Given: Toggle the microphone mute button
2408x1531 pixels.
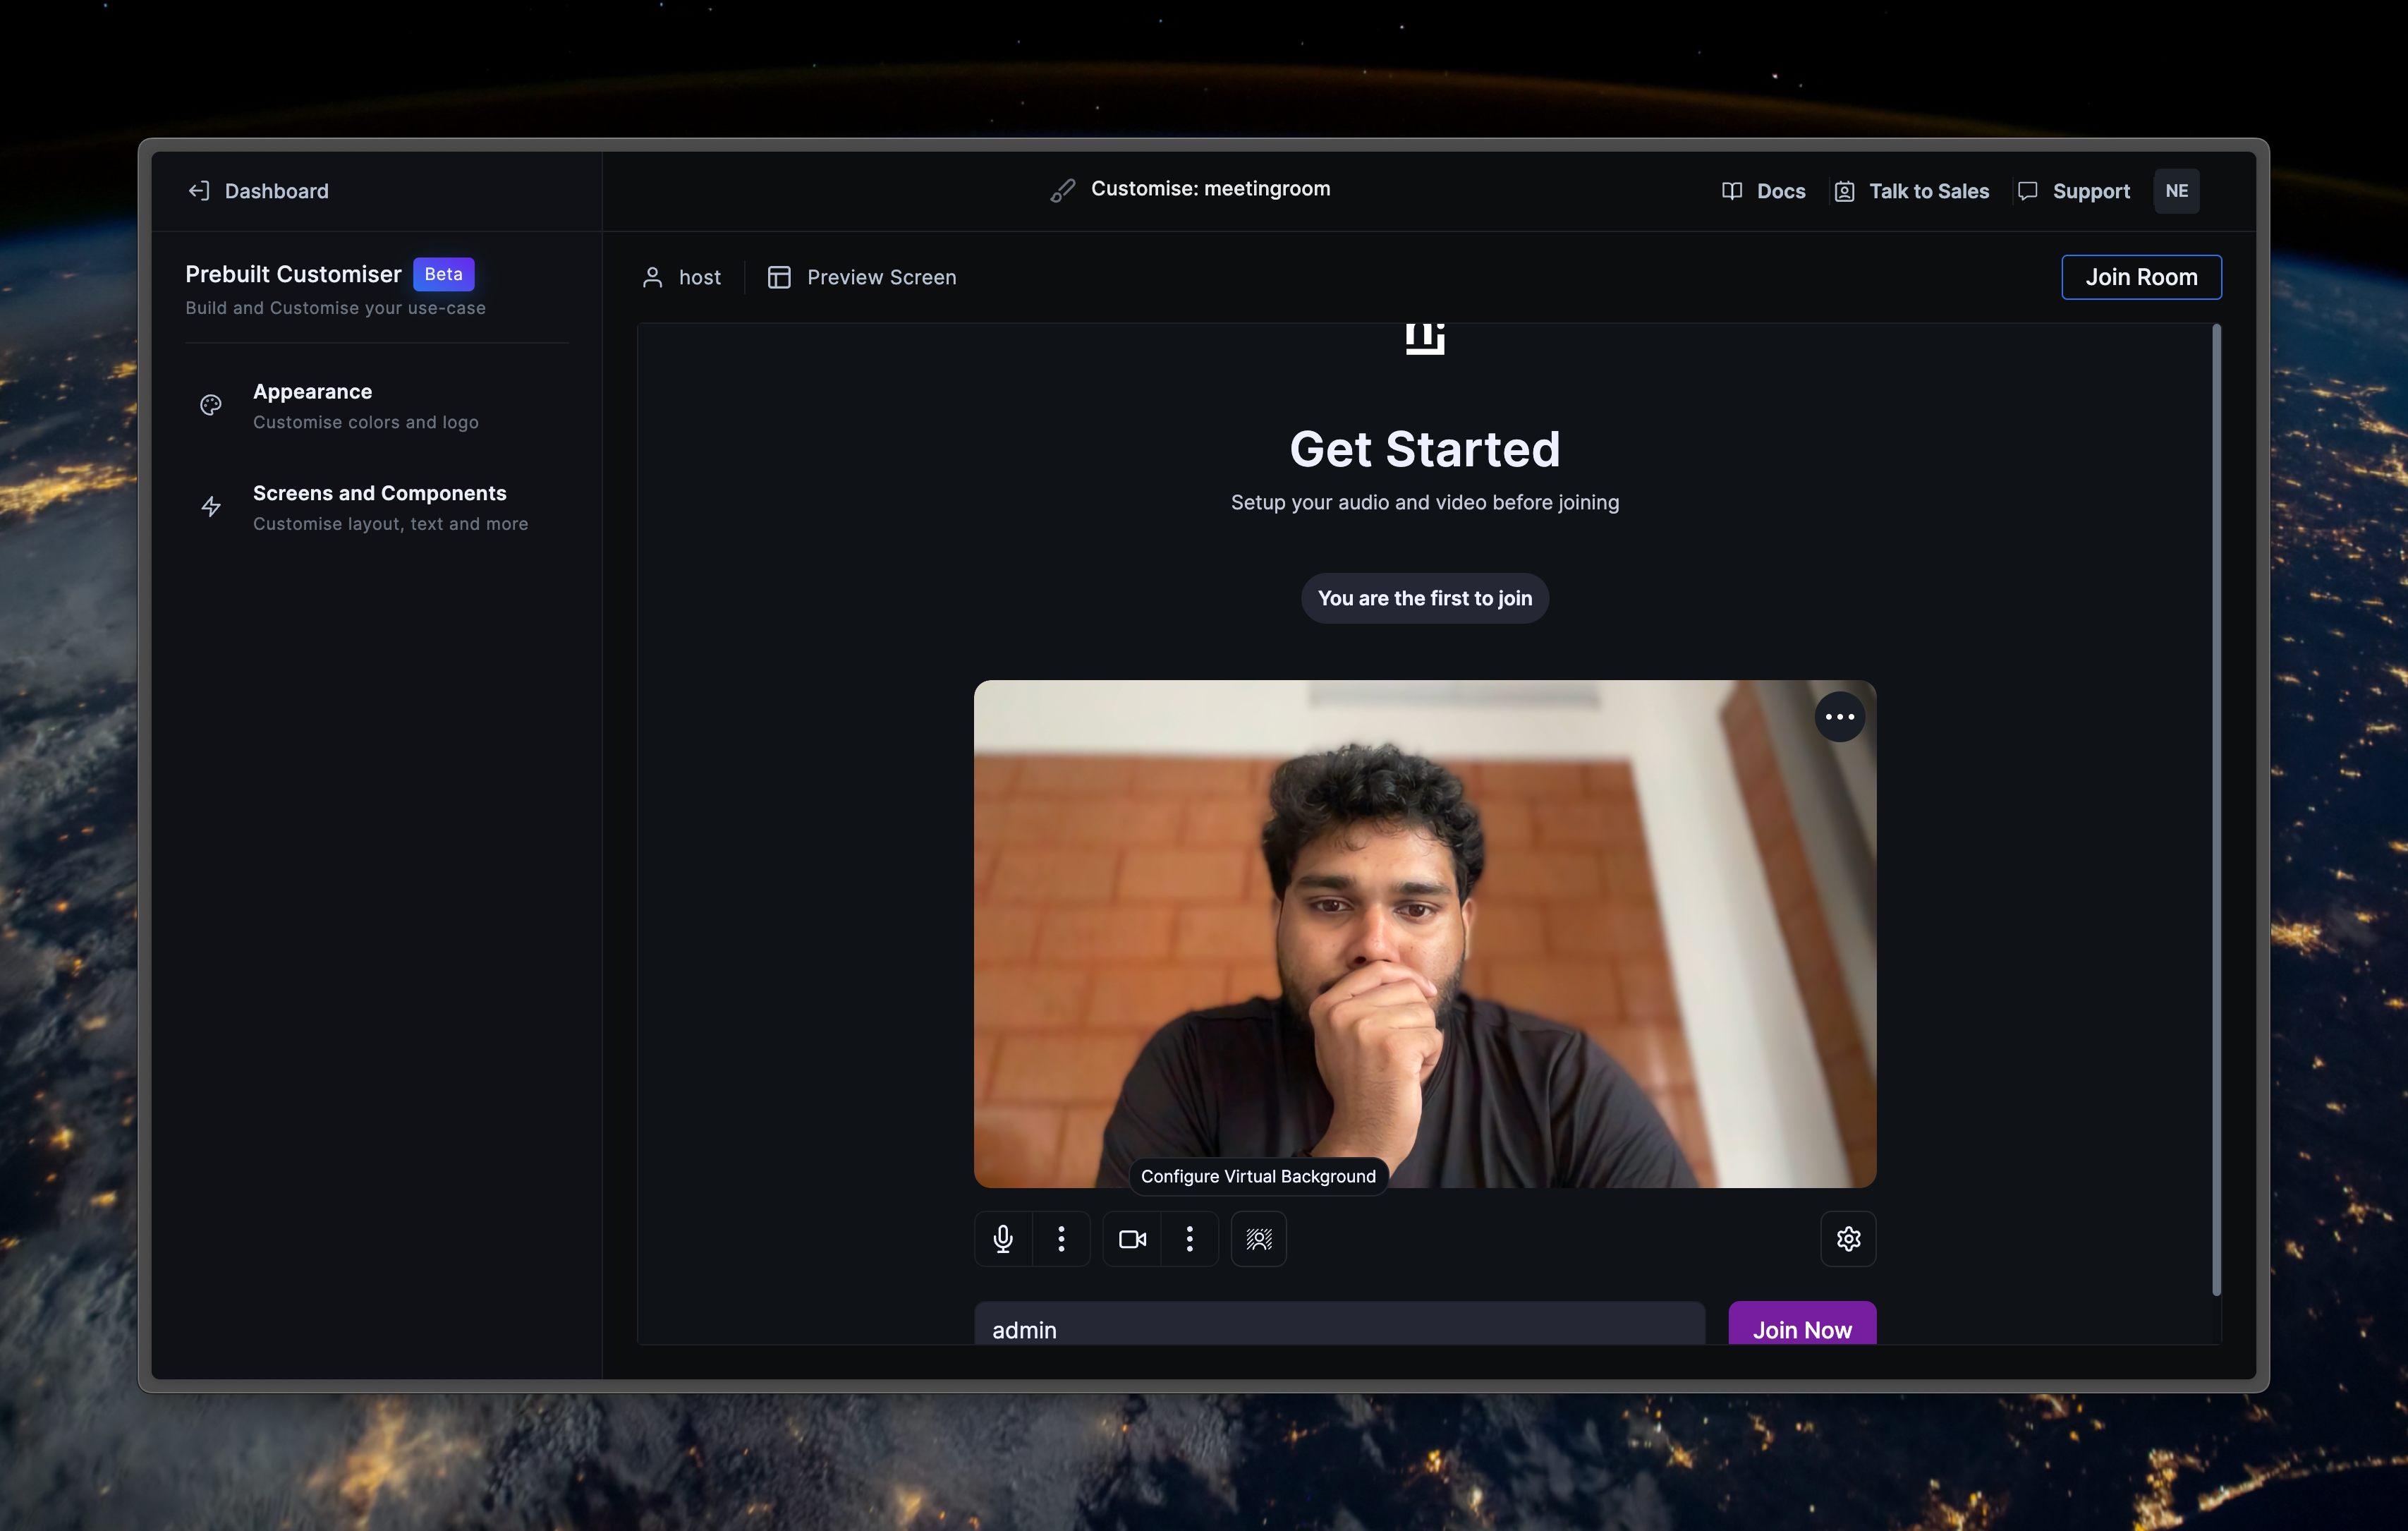Looking at the screenshot, I should [1003, 1239].
